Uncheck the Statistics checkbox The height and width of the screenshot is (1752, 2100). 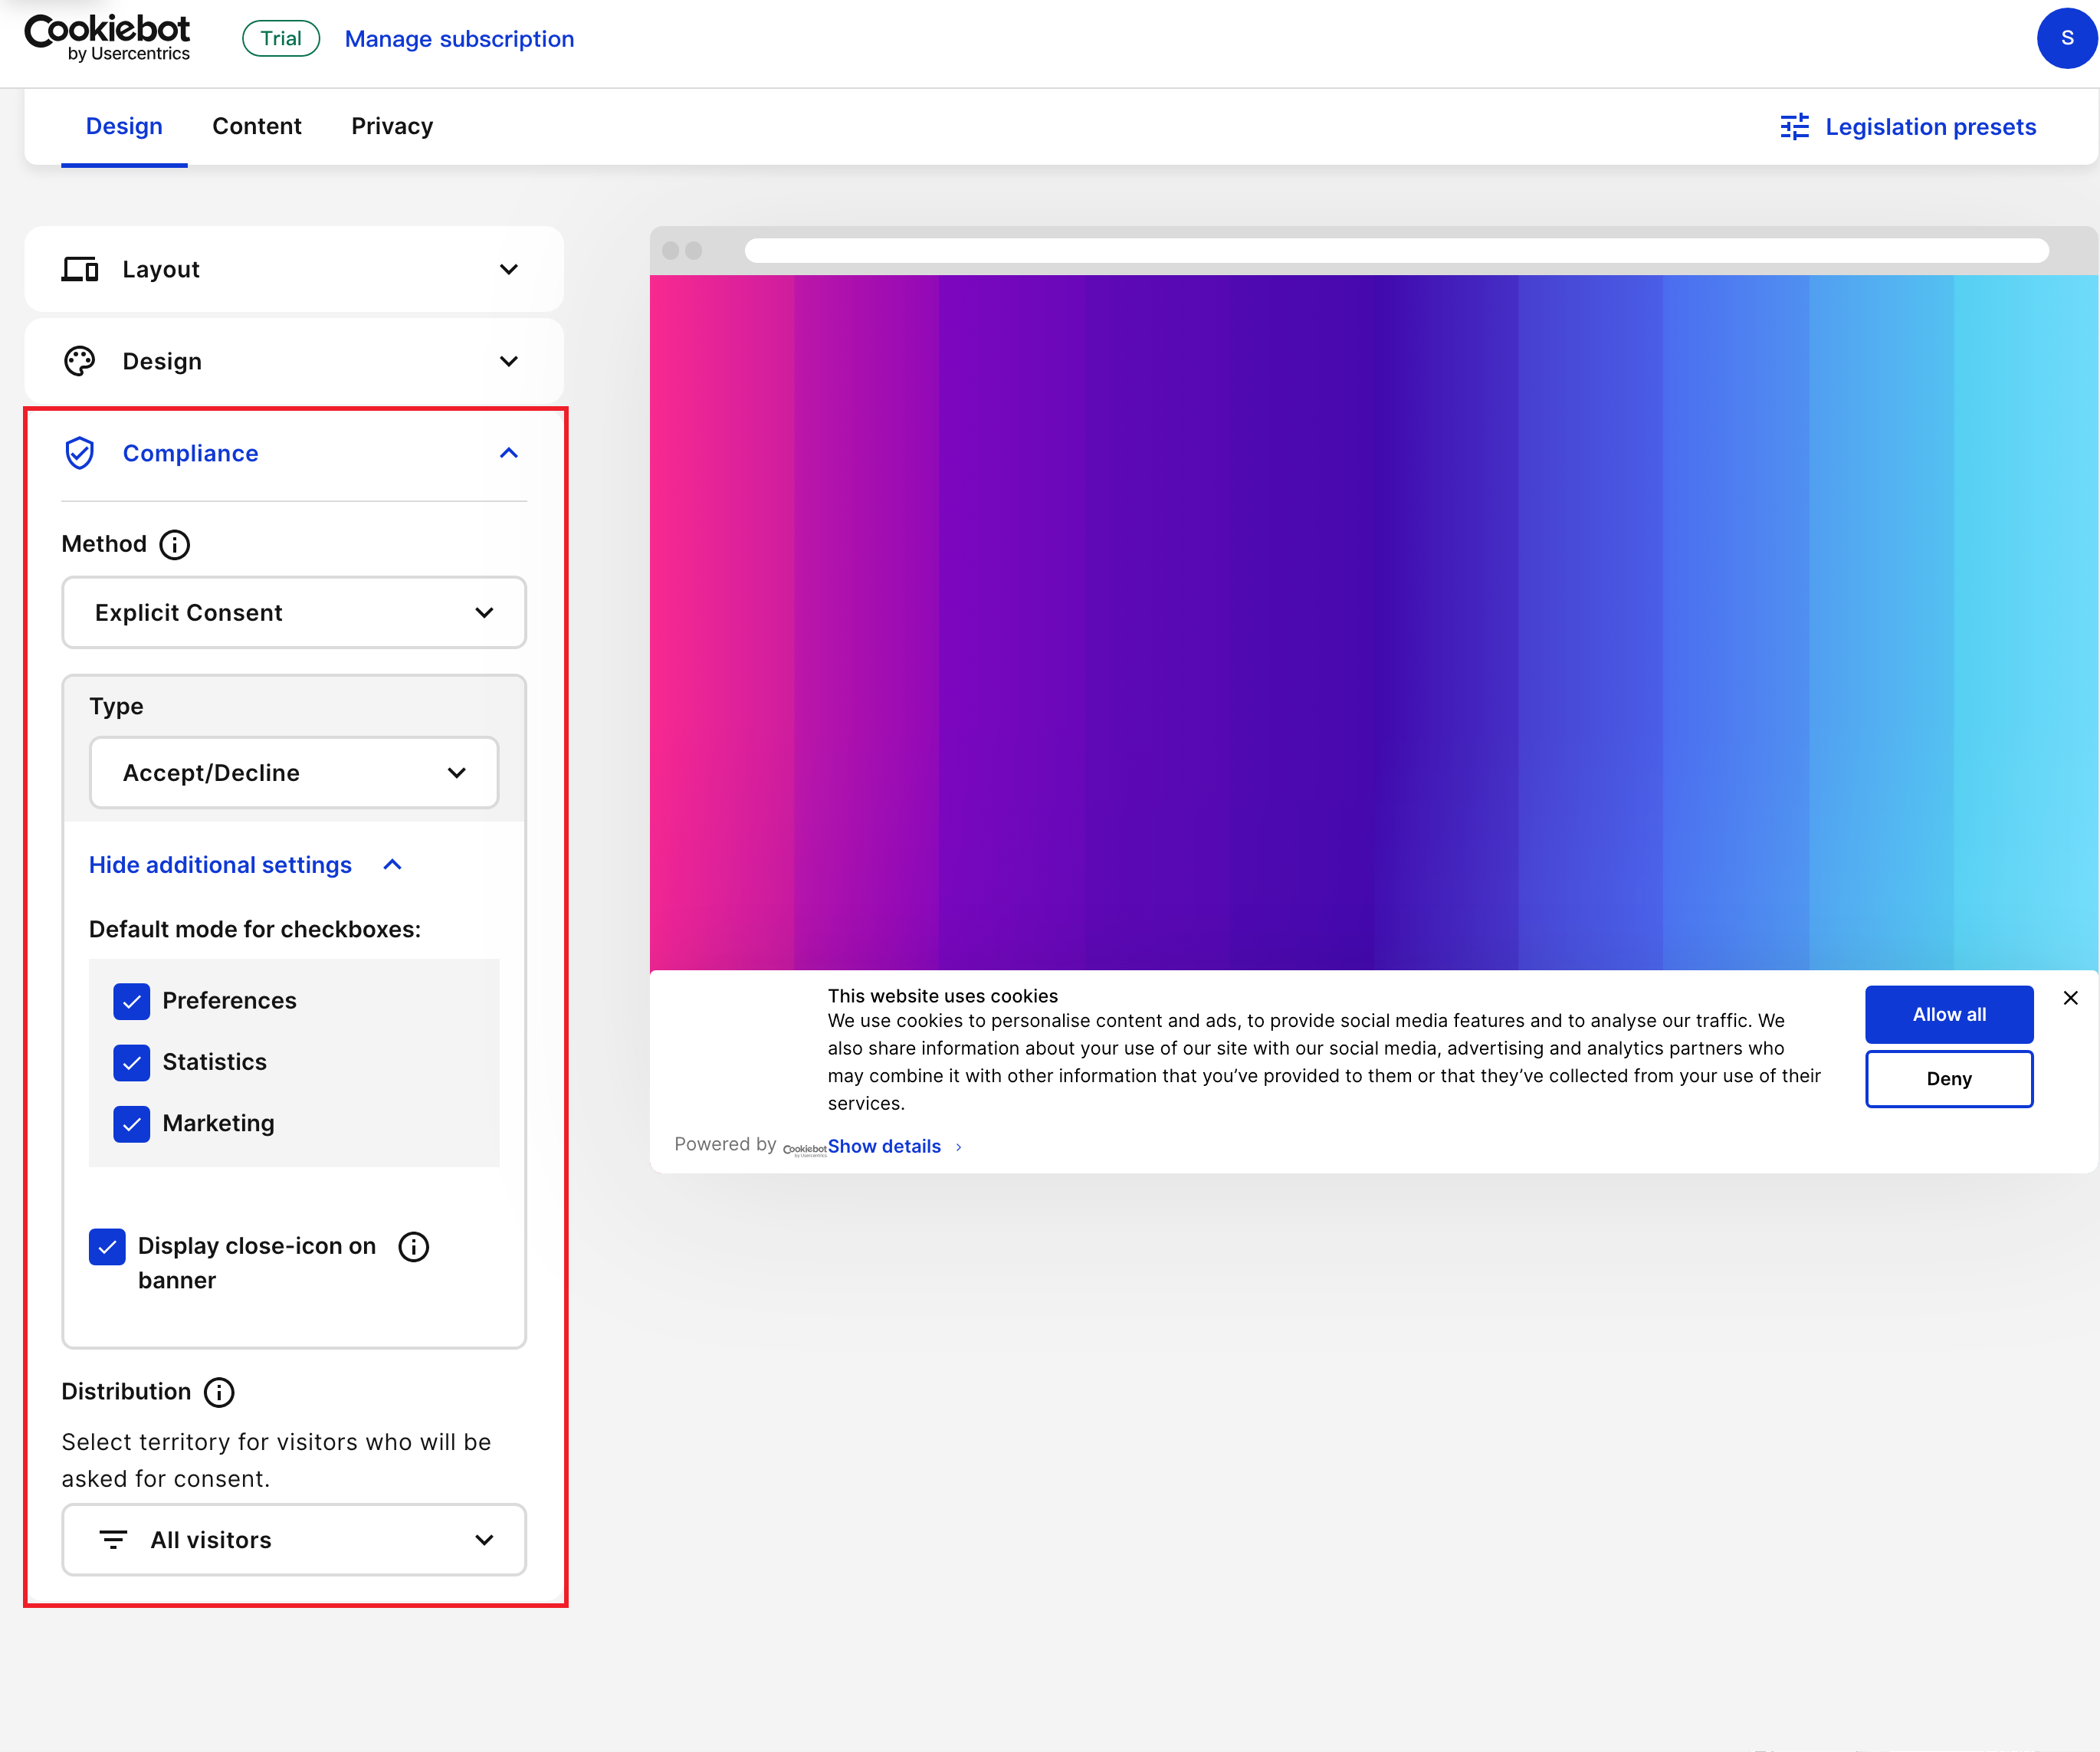click(132, 1062)
